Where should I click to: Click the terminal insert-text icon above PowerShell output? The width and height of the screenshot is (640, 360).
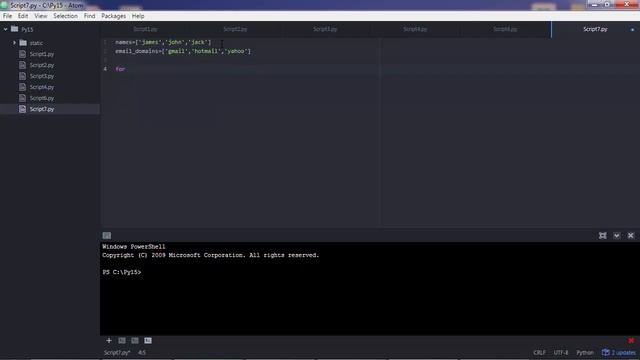pos(107,236)
